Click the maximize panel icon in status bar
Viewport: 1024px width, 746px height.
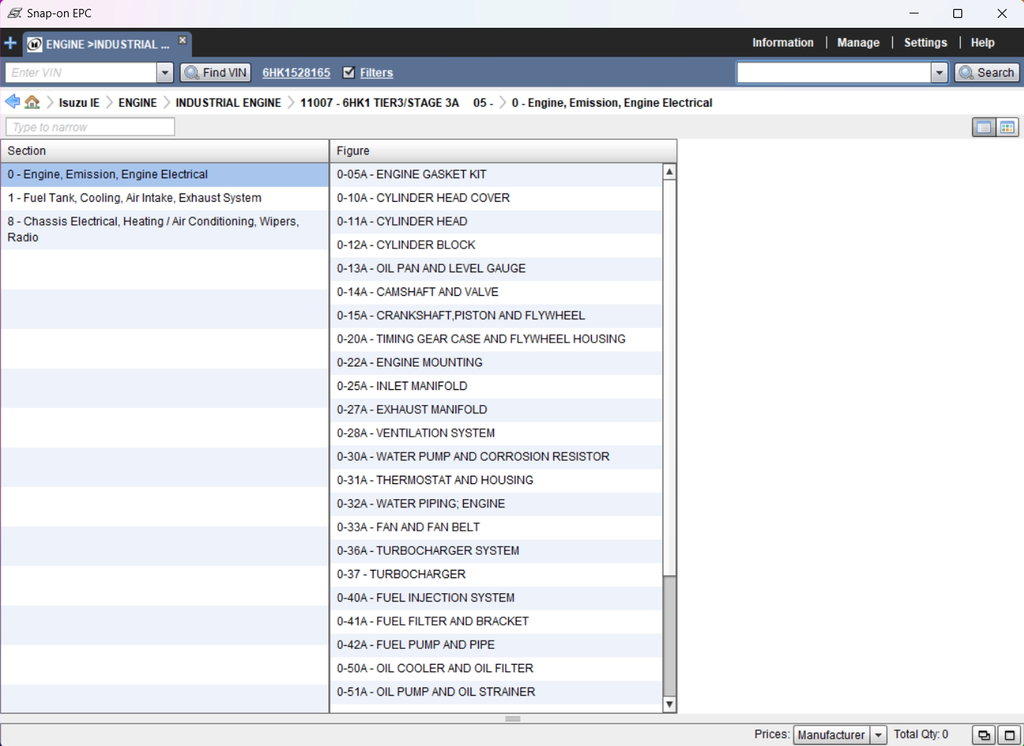tap(1008, 735)
